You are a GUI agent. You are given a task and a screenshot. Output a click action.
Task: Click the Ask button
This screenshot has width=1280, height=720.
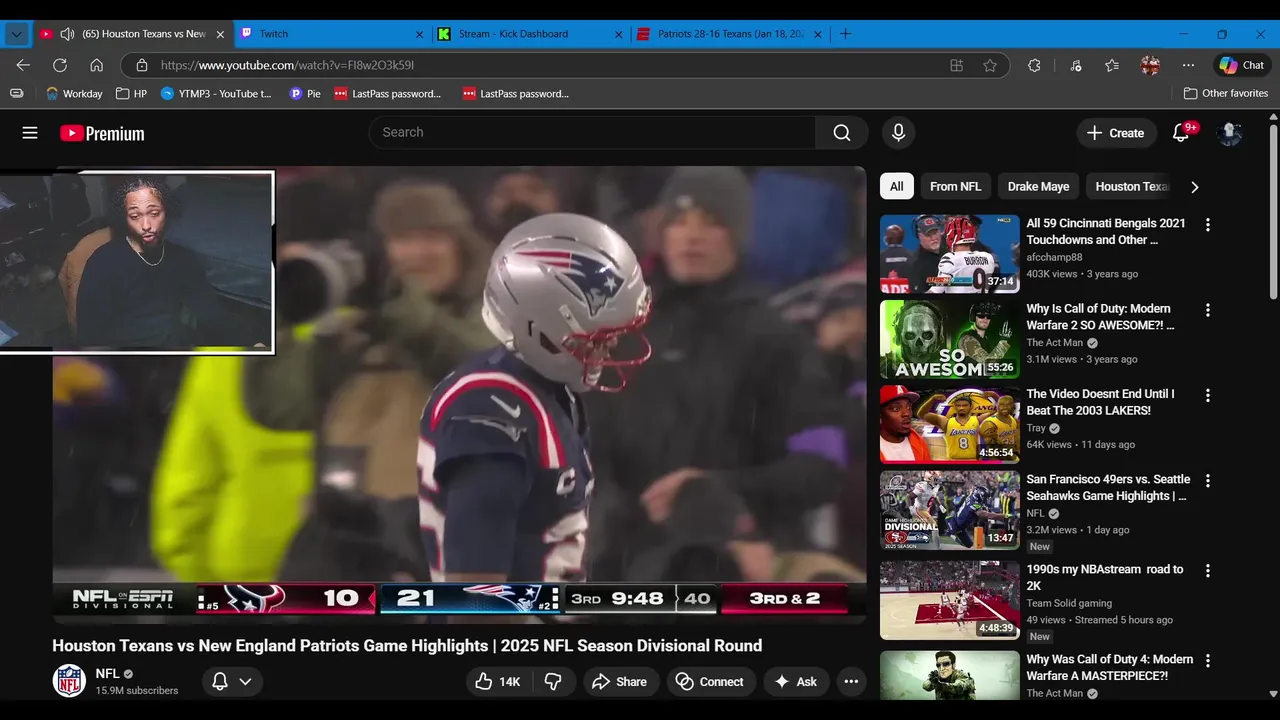[x=795, y=682]
